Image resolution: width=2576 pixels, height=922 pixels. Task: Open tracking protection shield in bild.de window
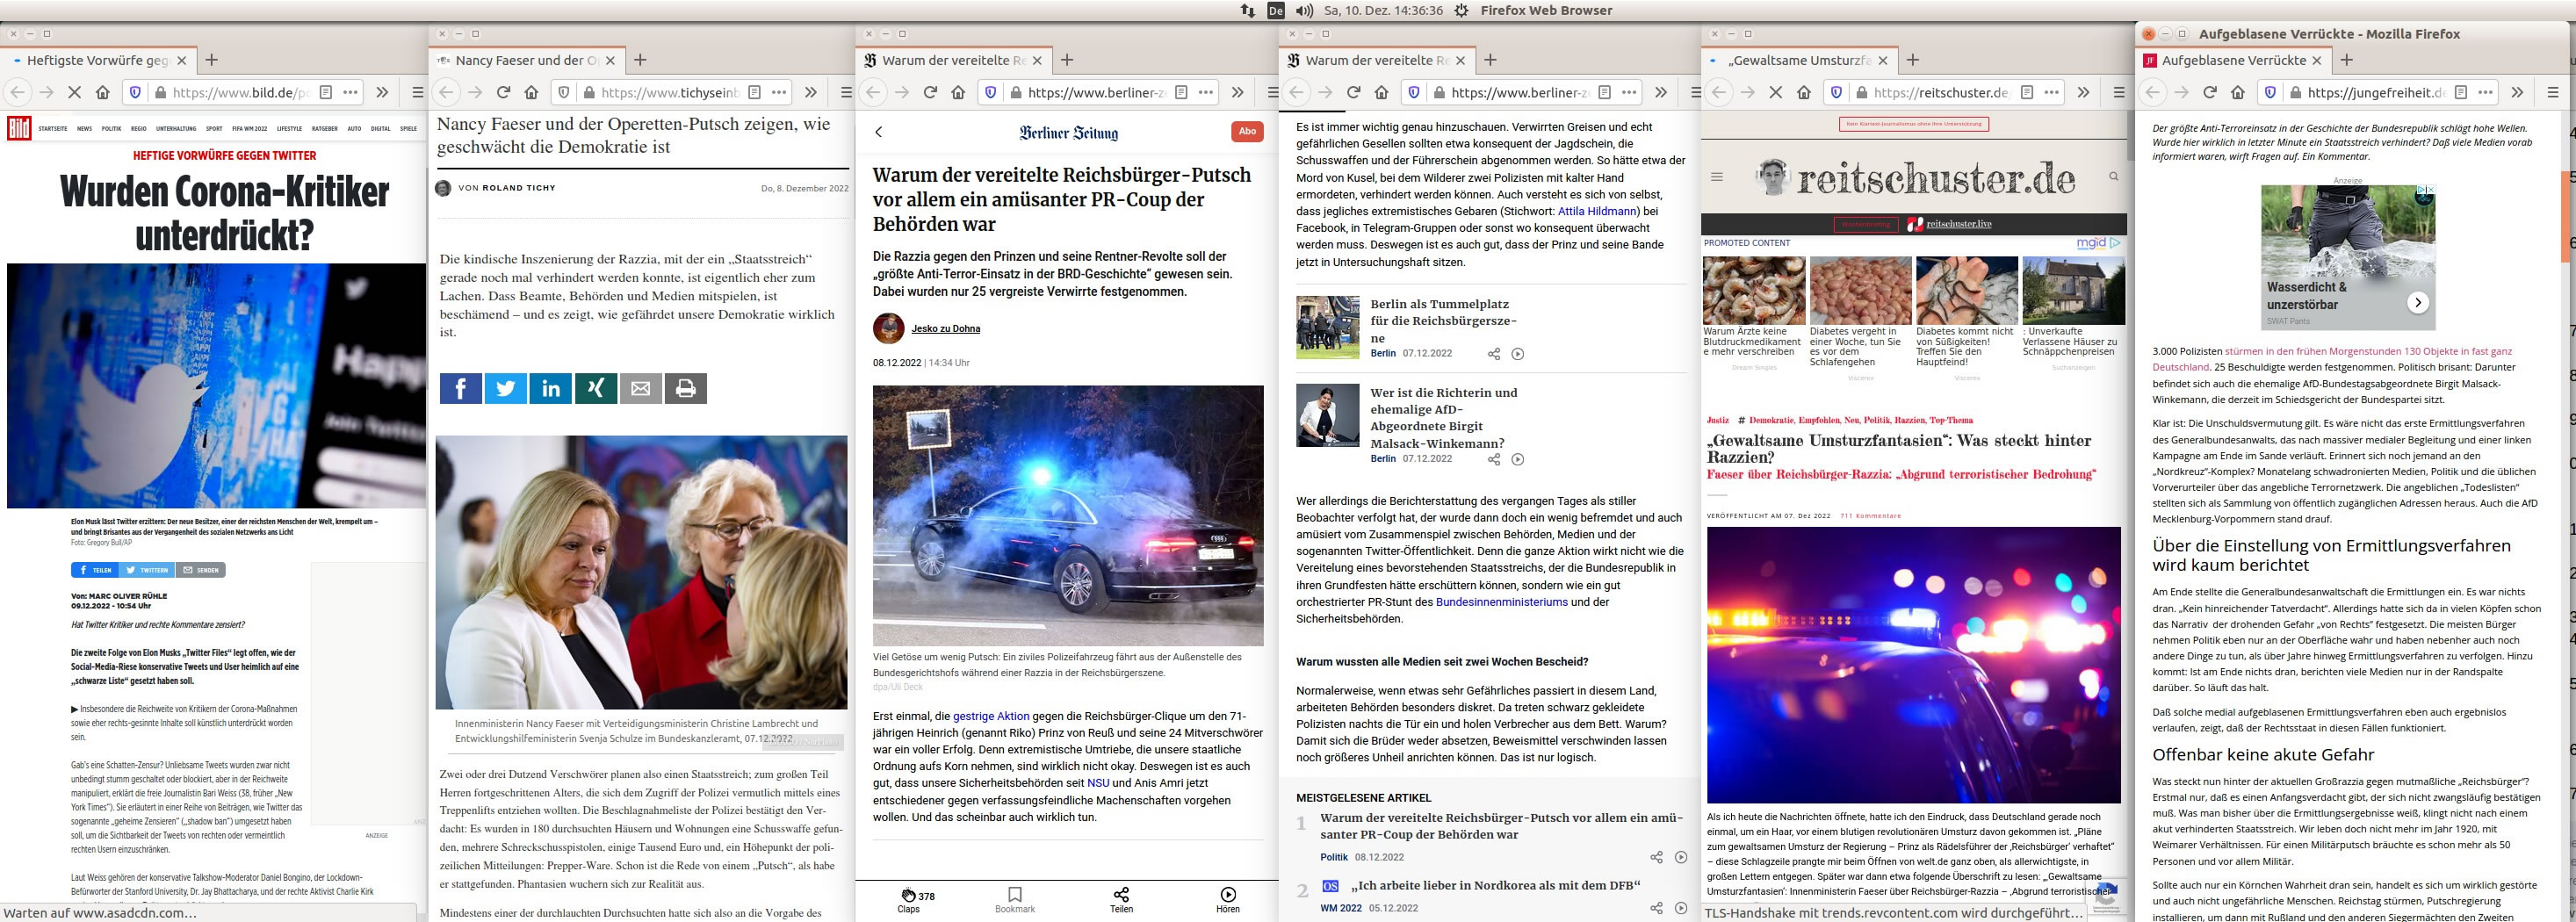coord(135,92)
